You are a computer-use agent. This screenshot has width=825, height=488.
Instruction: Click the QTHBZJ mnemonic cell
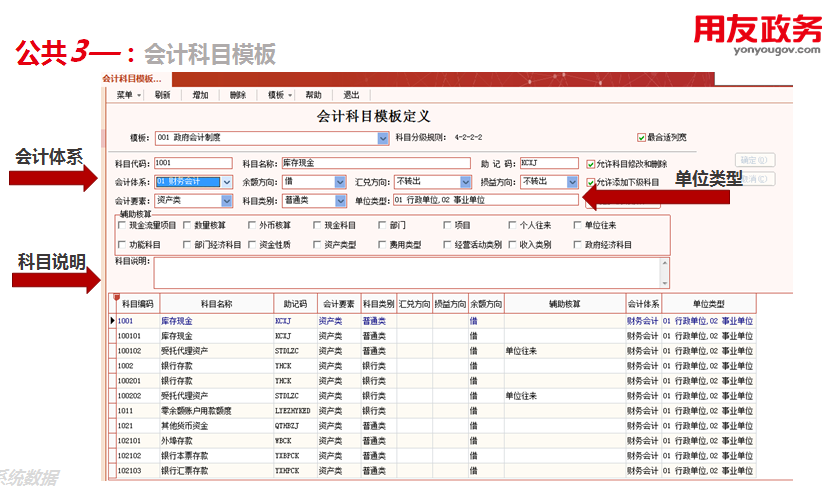point(295,426)
